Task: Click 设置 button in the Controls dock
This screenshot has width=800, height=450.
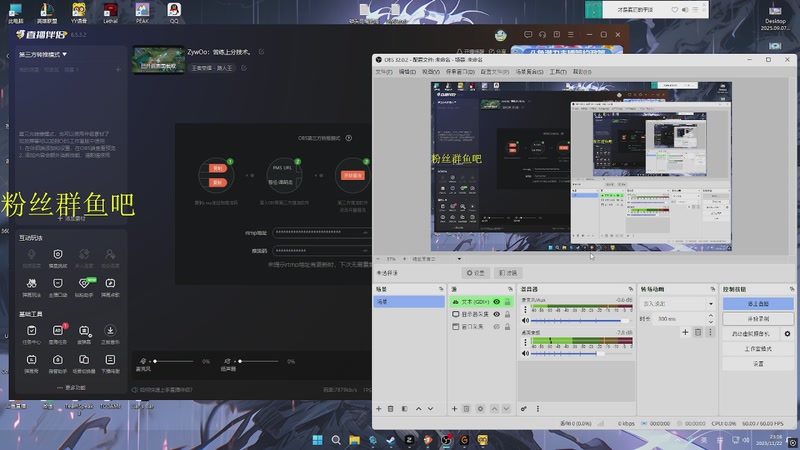Action: tap(758, 364)
